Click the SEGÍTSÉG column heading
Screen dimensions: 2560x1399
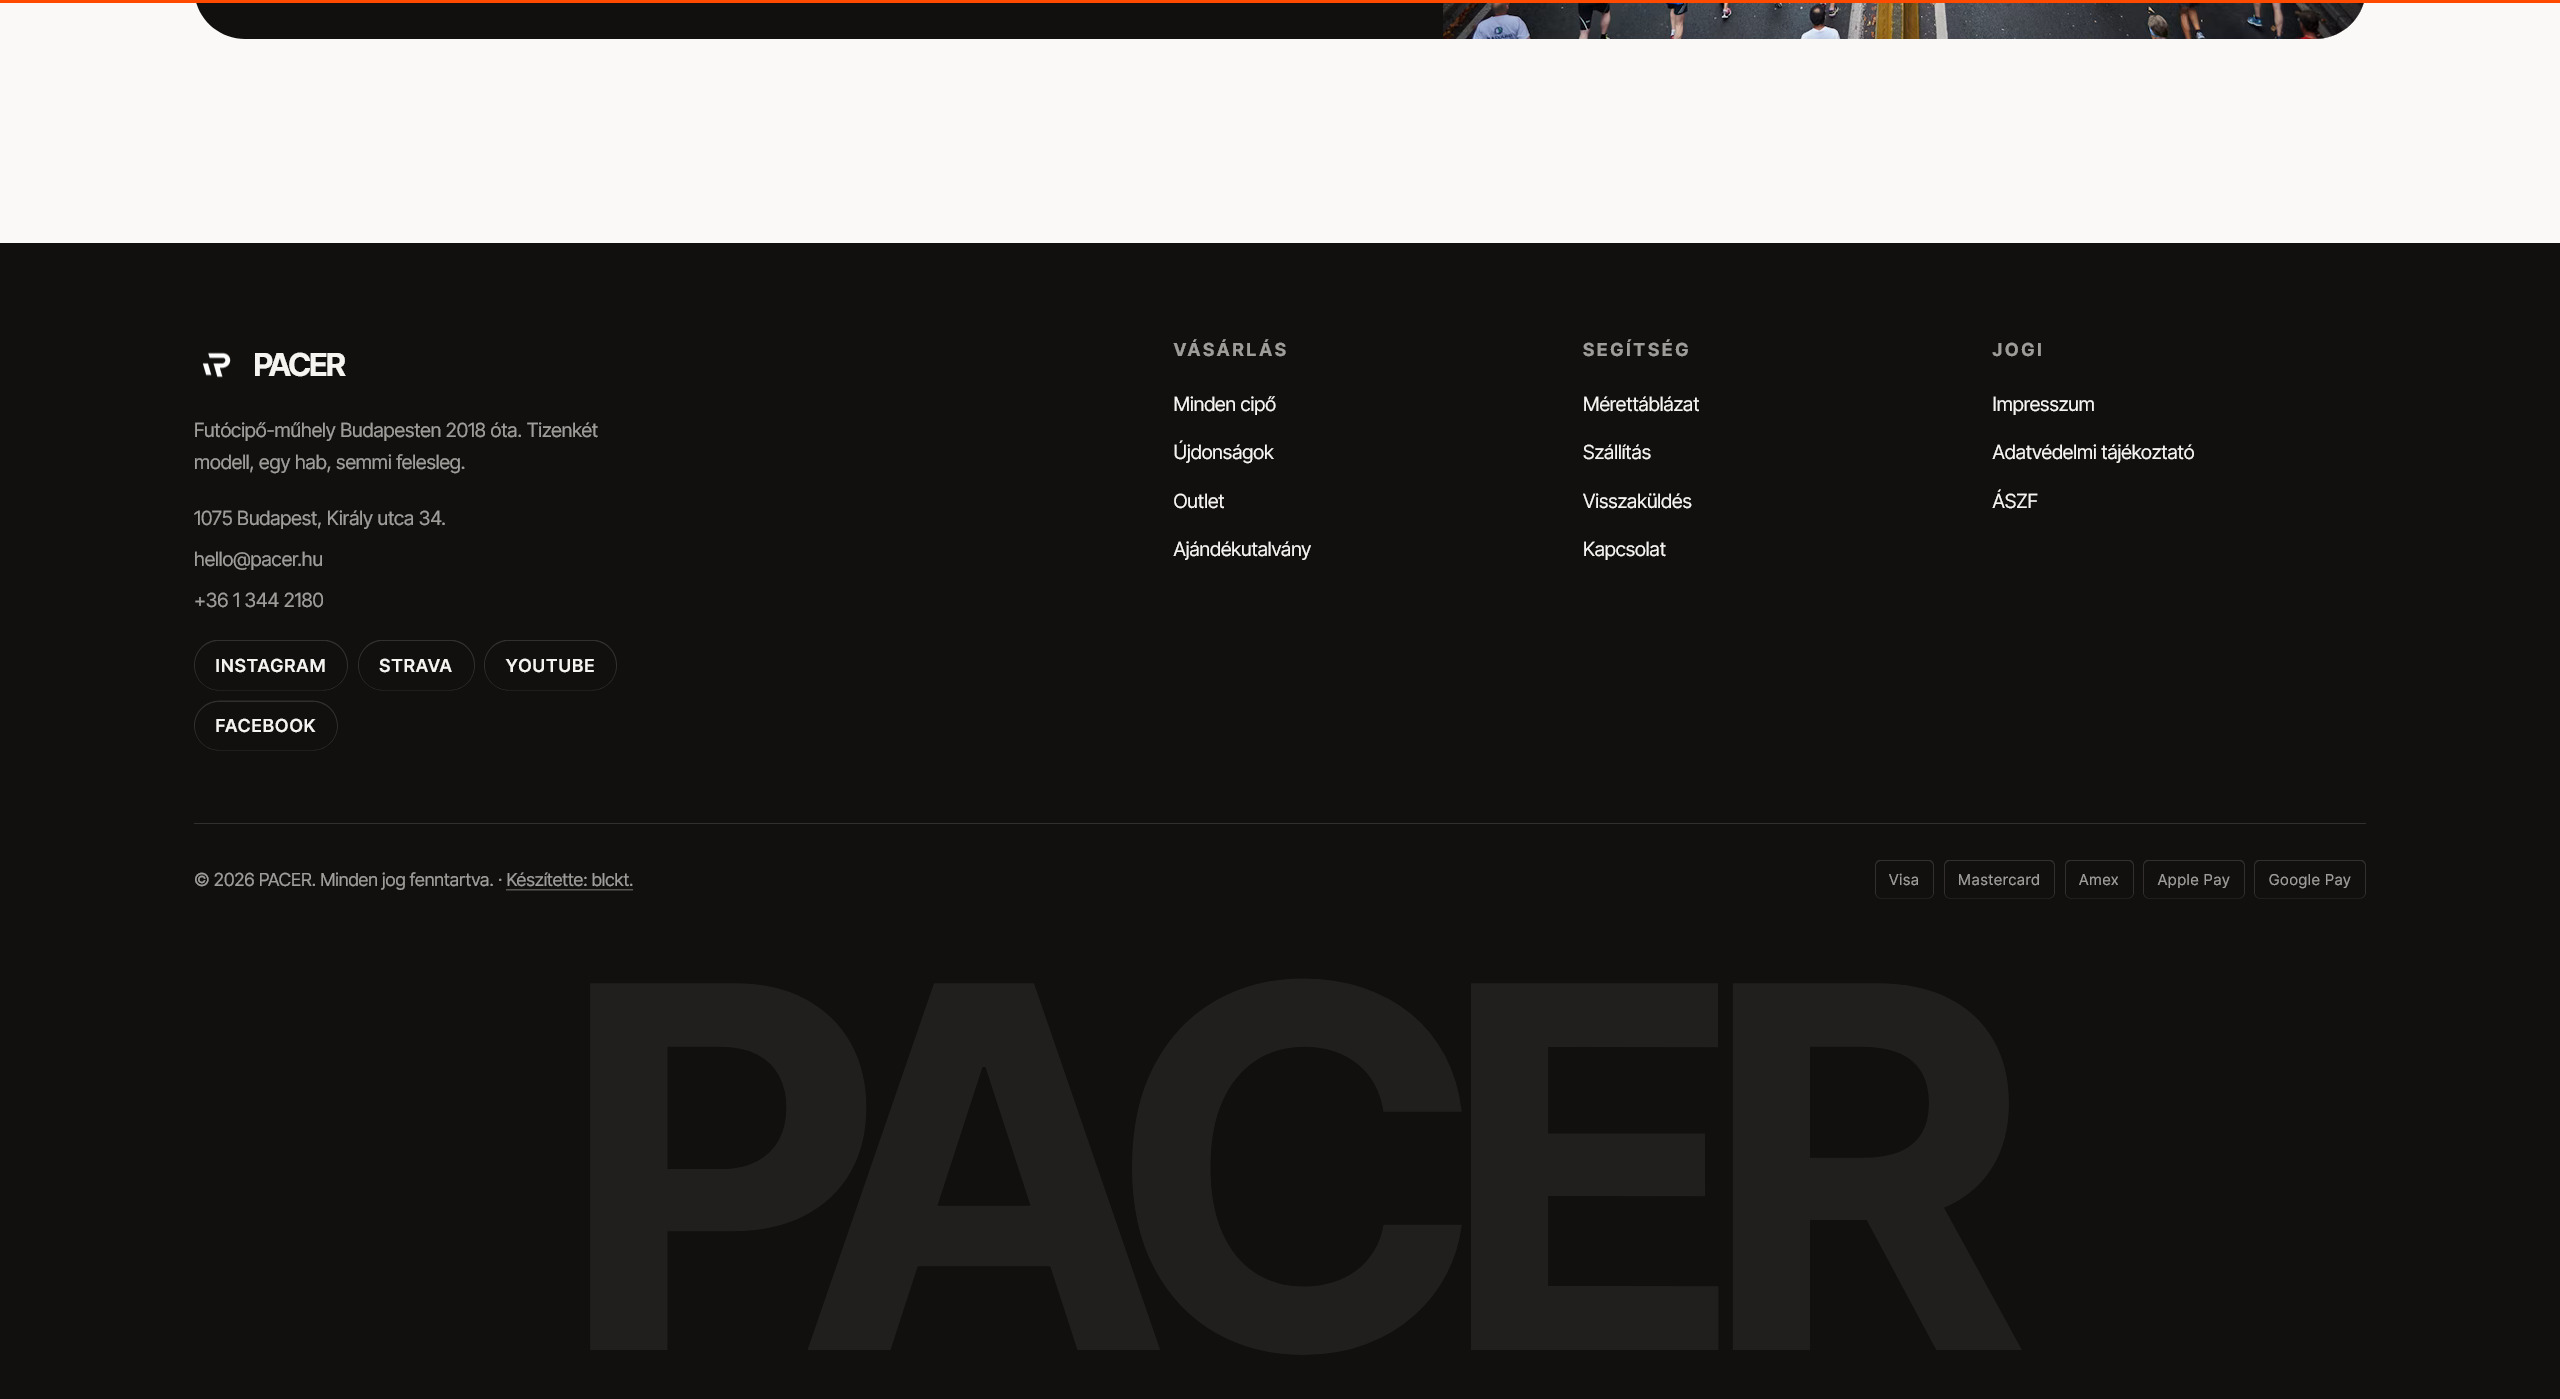tap(1636, 350)
